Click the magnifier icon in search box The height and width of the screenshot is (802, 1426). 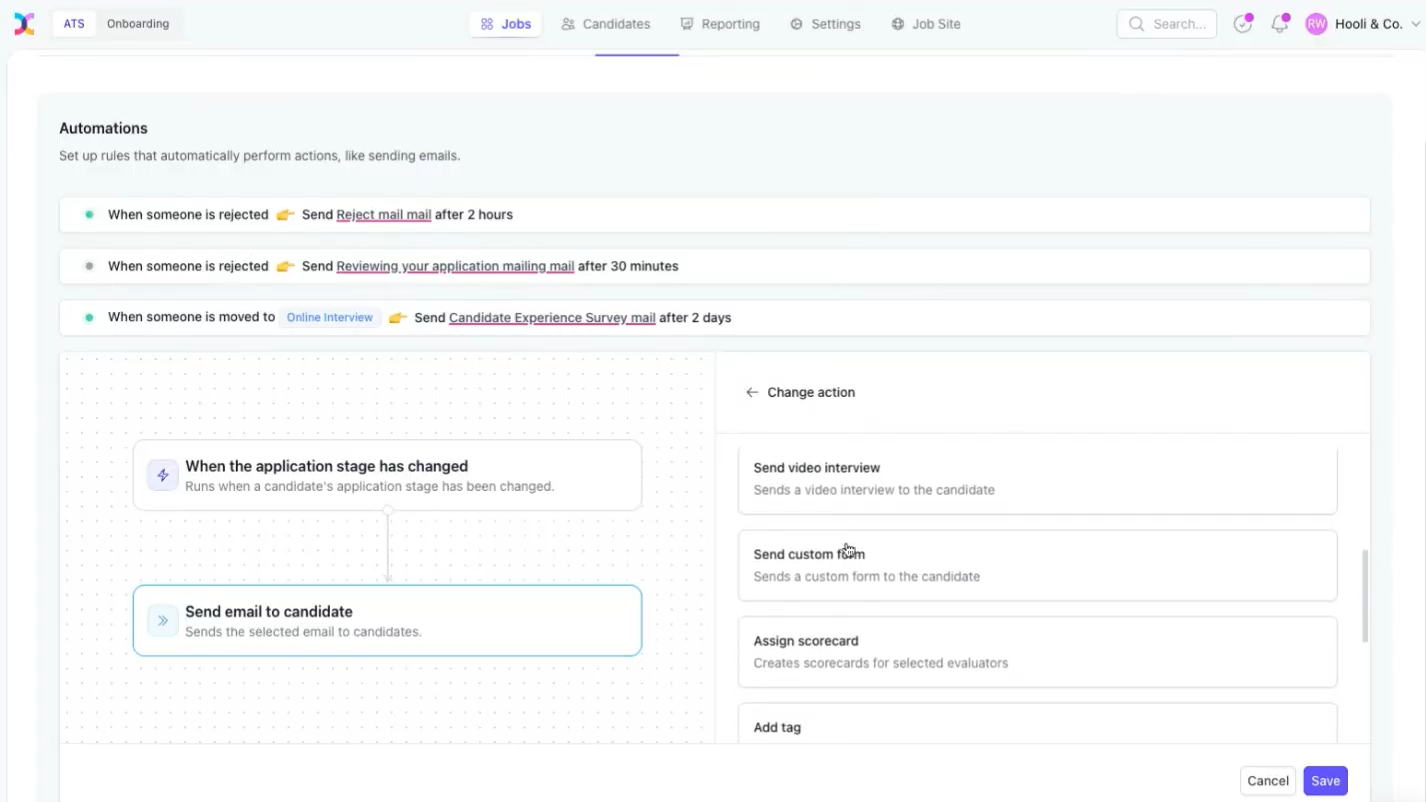(x=1136, y=24)
